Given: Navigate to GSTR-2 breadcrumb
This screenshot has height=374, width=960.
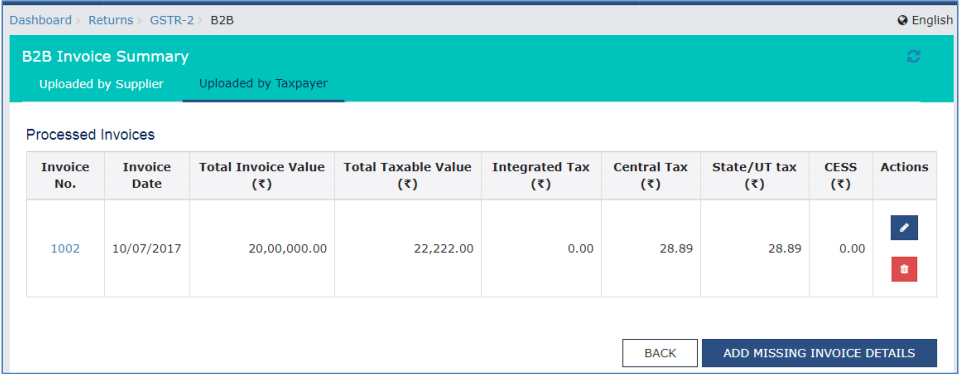Looking at the screenshot, I should pos(171,20).
